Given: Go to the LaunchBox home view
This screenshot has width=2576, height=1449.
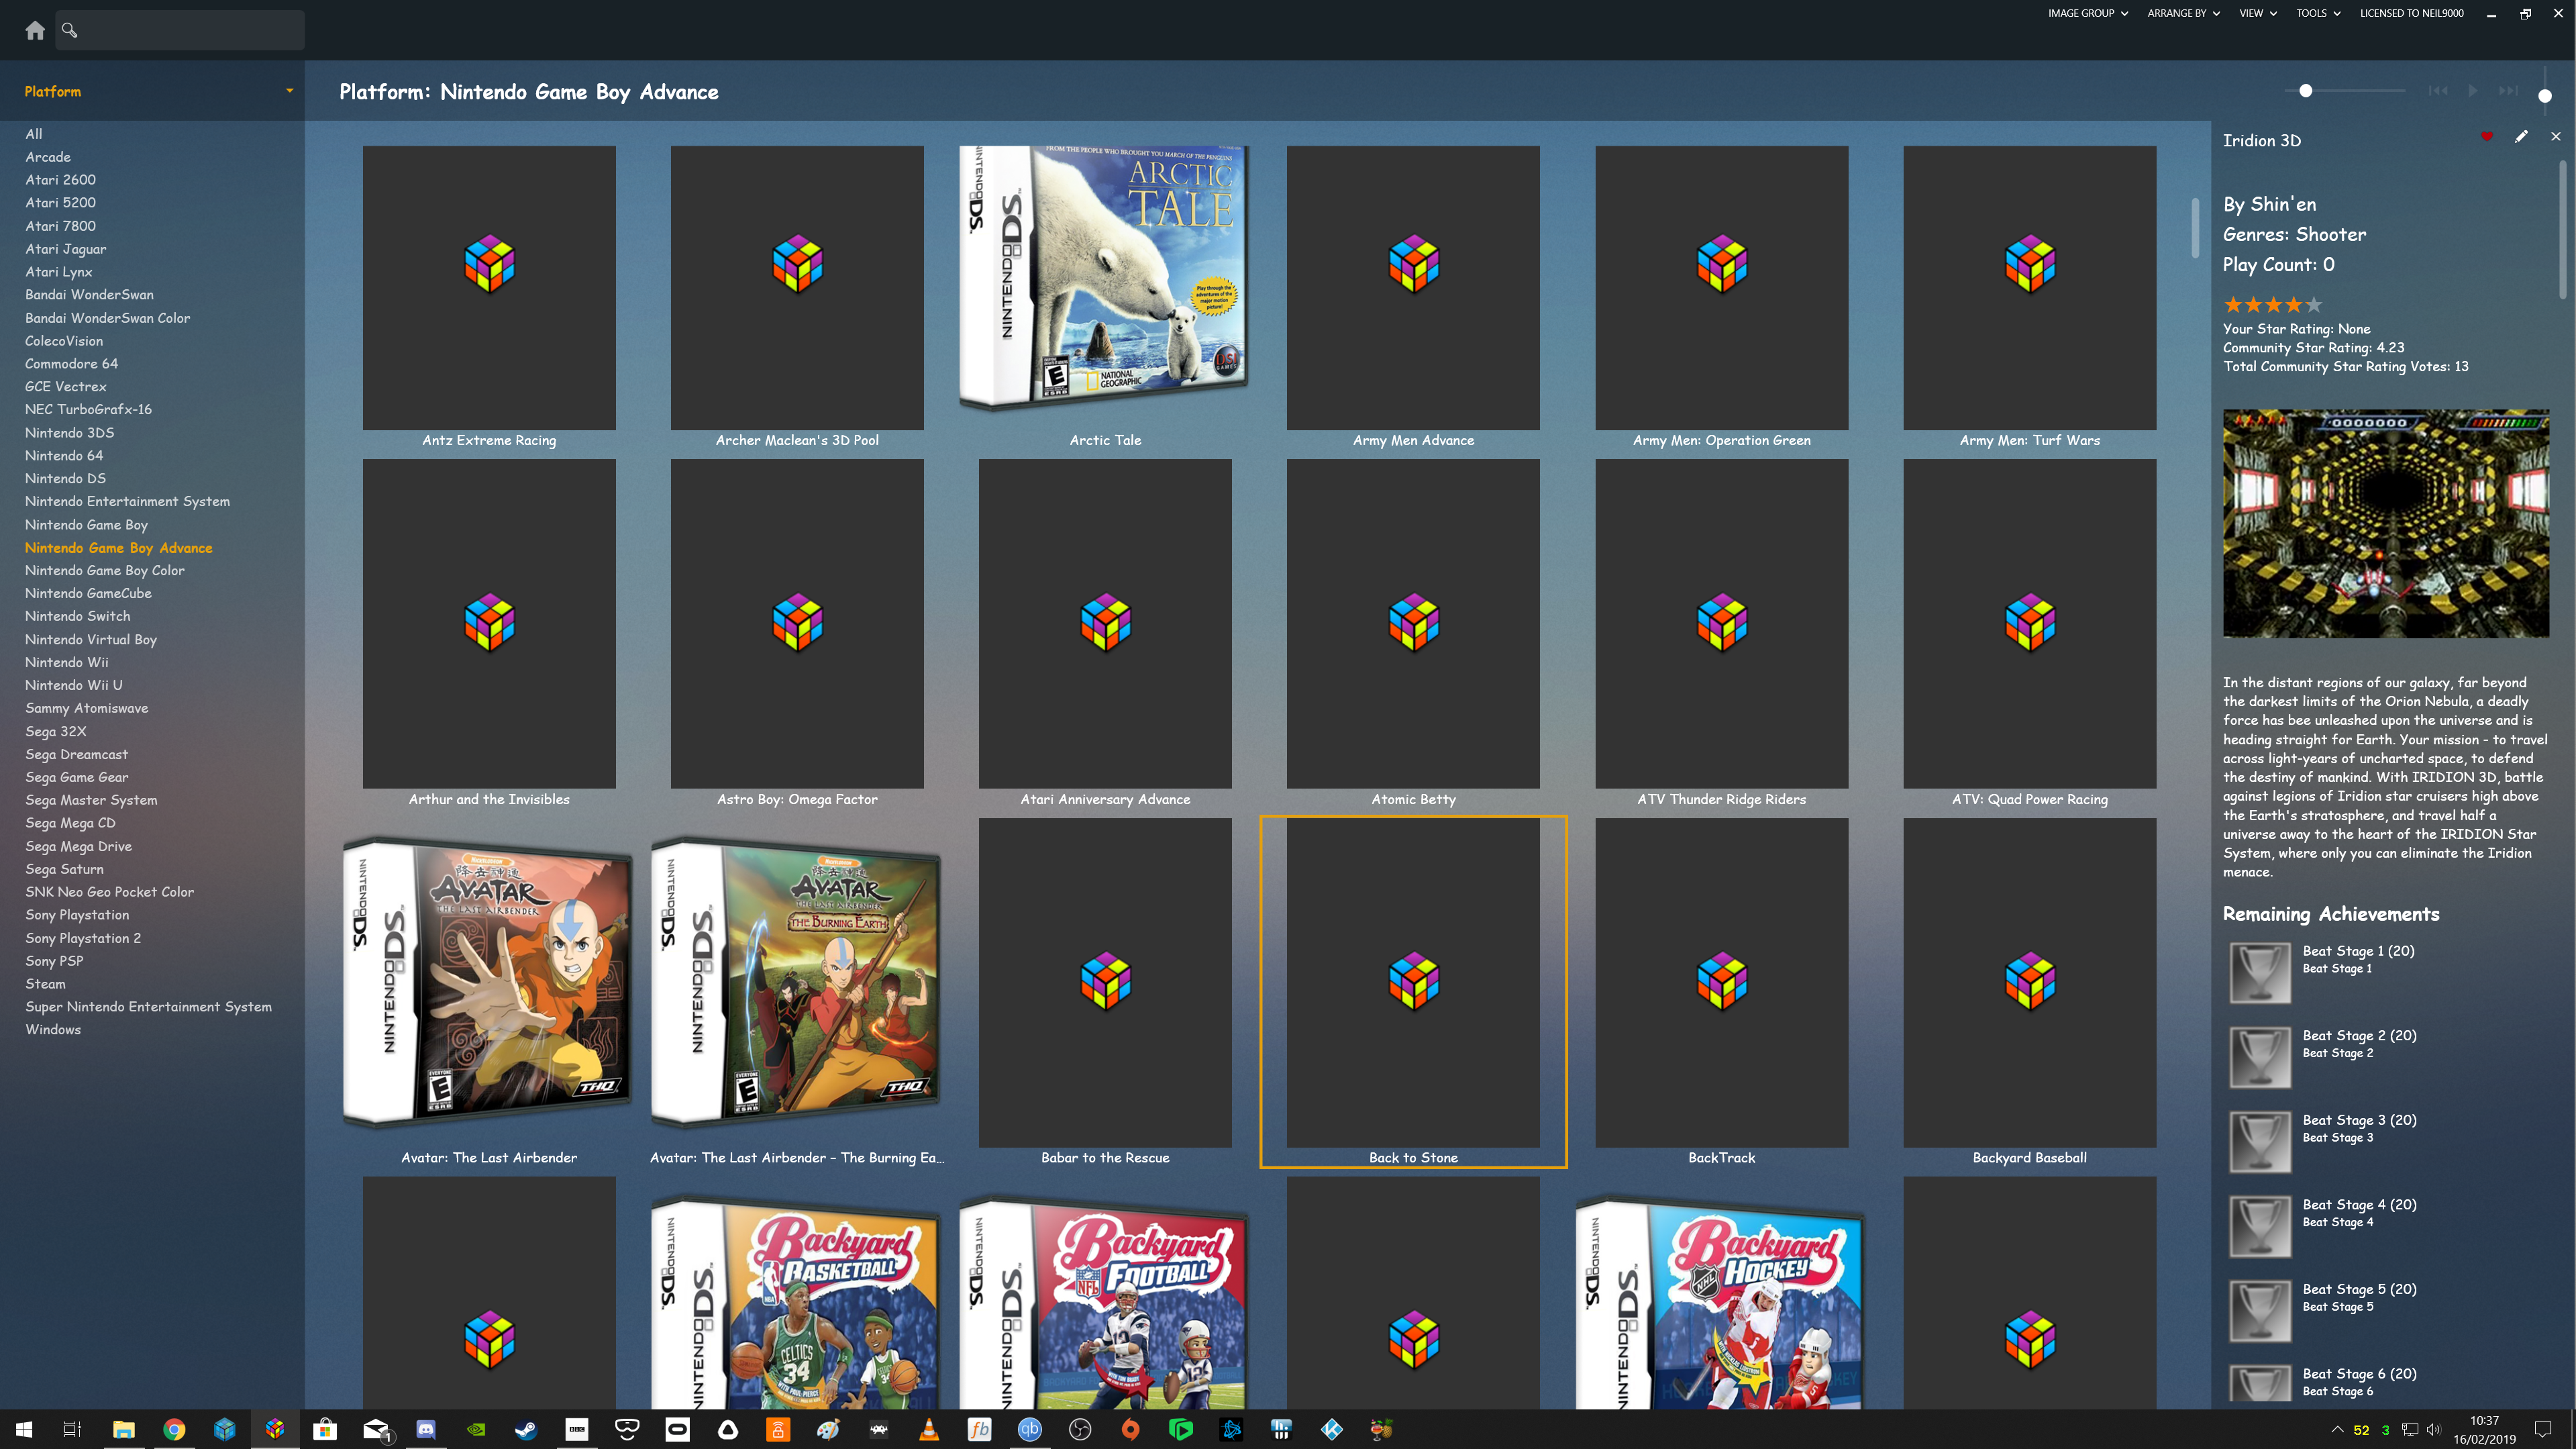Looking at the screenshot, I should 35,30.
